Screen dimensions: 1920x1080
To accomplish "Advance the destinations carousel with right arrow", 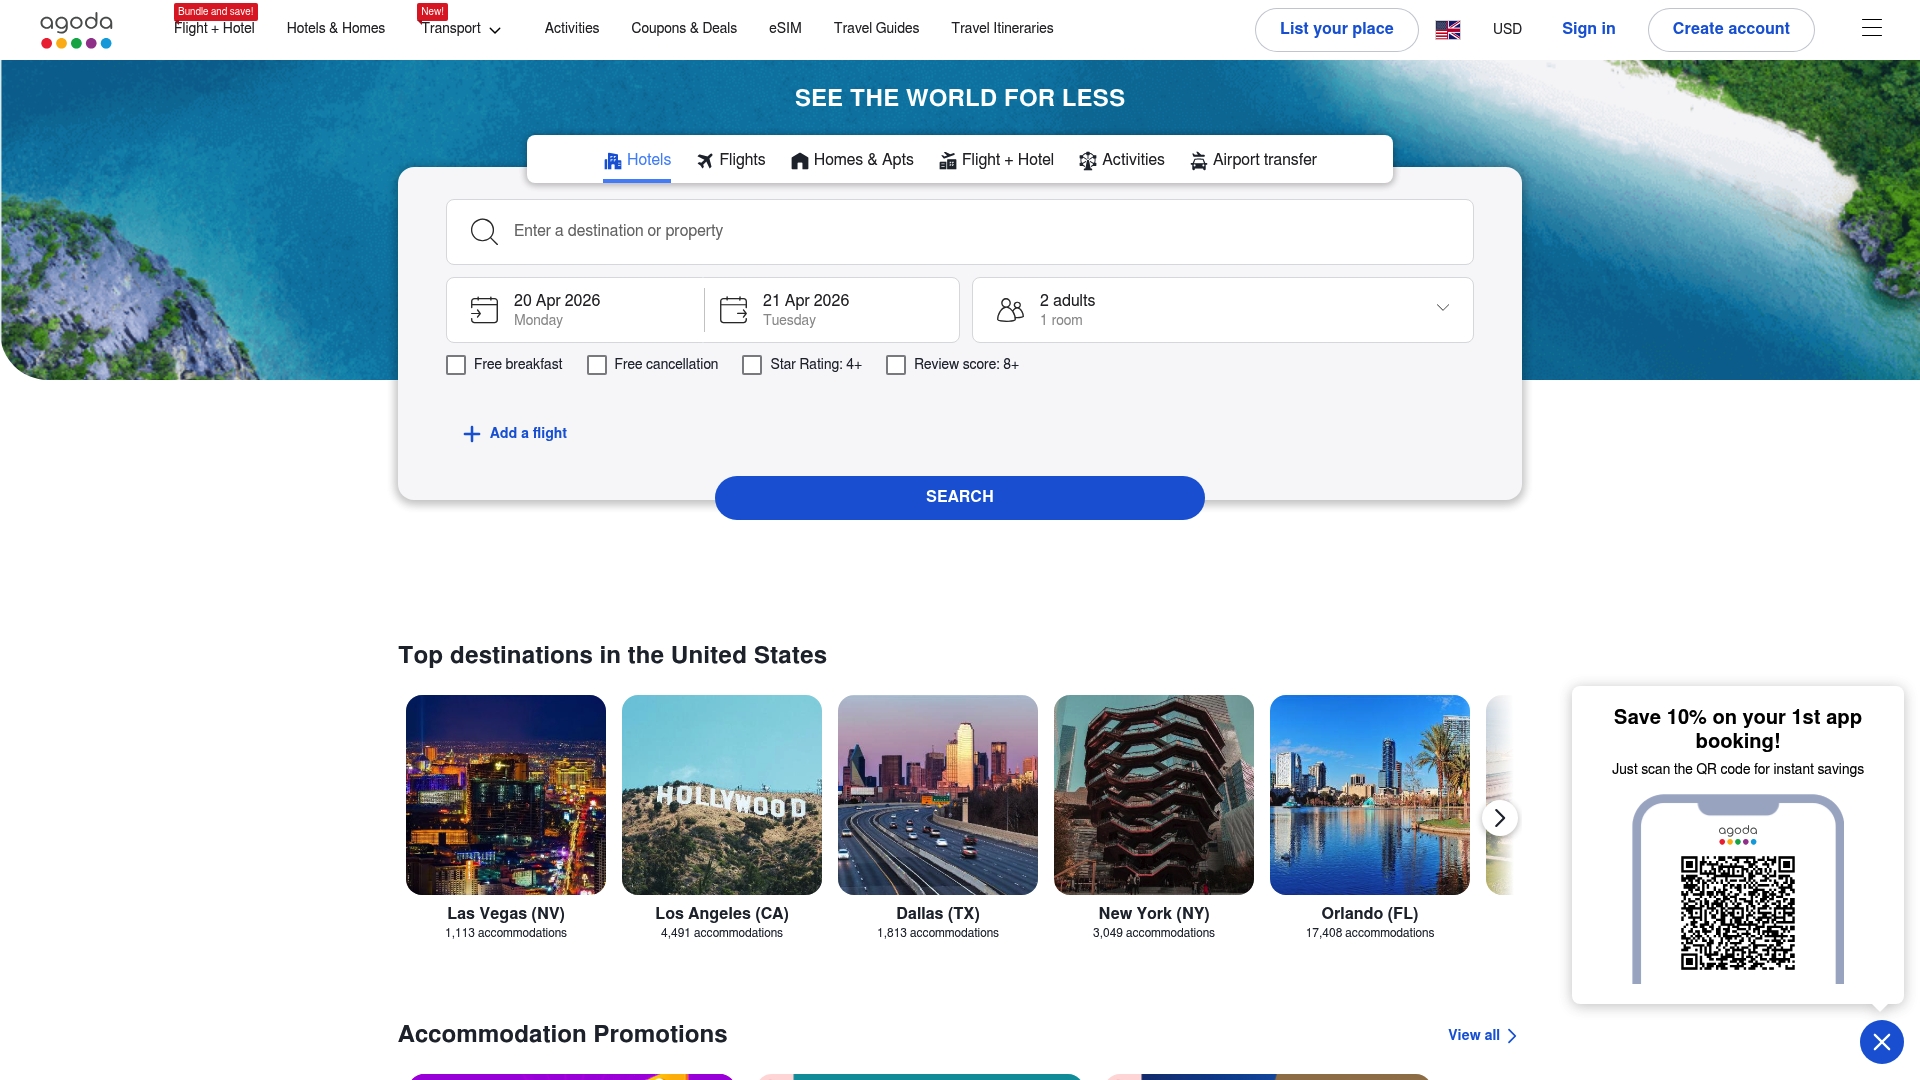I will [x=1499, y=817].
